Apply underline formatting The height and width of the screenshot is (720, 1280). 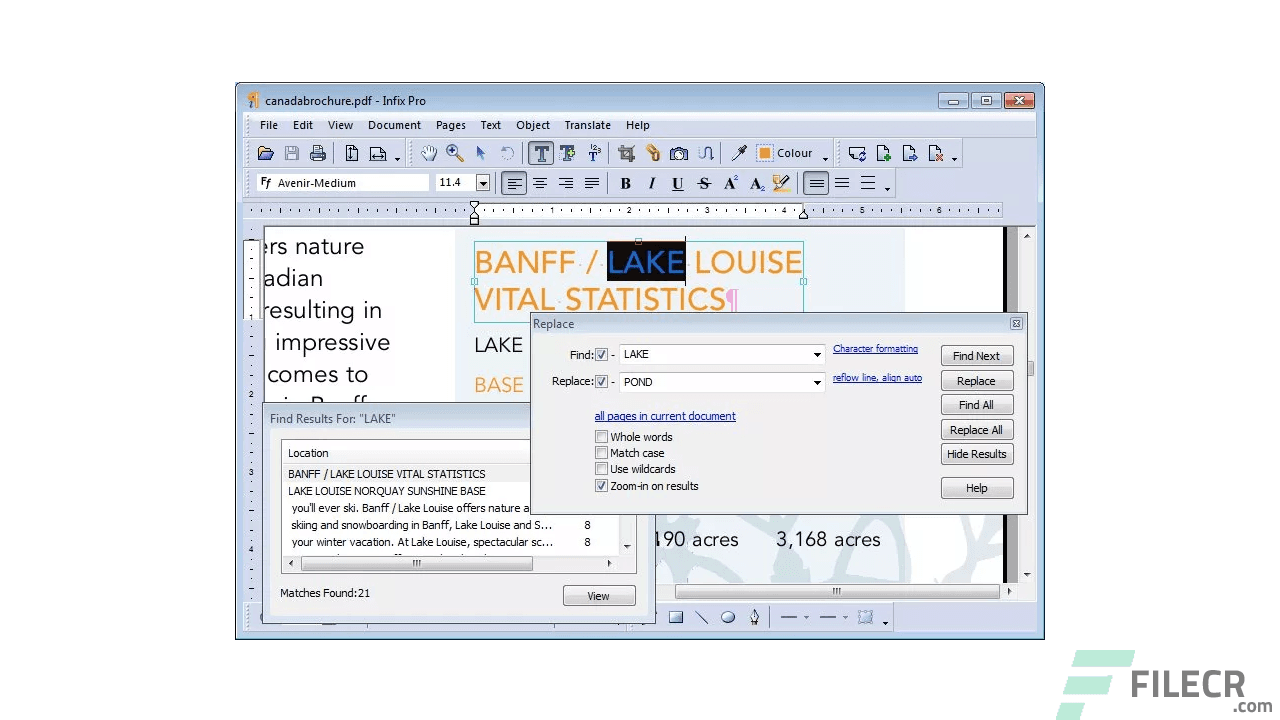[678, 183]
